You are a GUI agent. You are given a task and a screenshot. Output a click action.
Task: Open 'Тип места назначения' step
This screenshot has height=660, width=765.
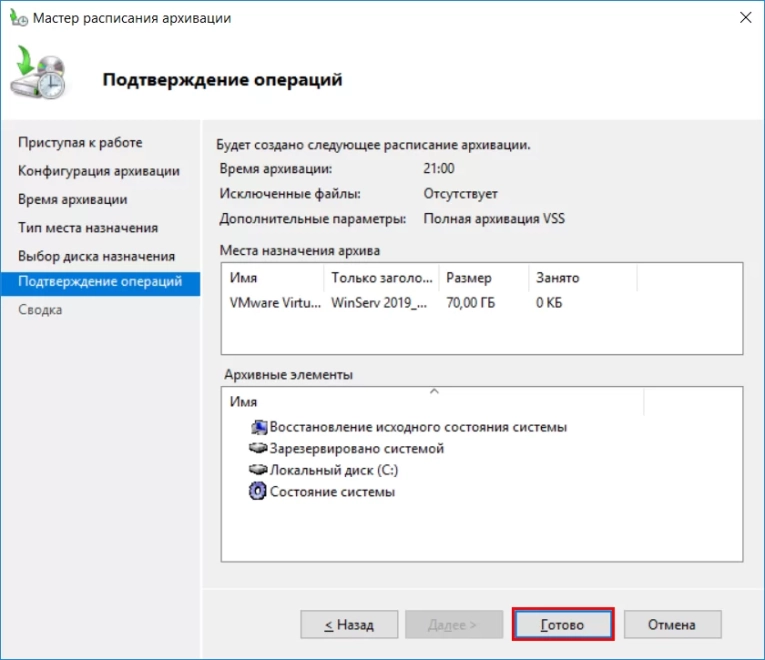88,228
